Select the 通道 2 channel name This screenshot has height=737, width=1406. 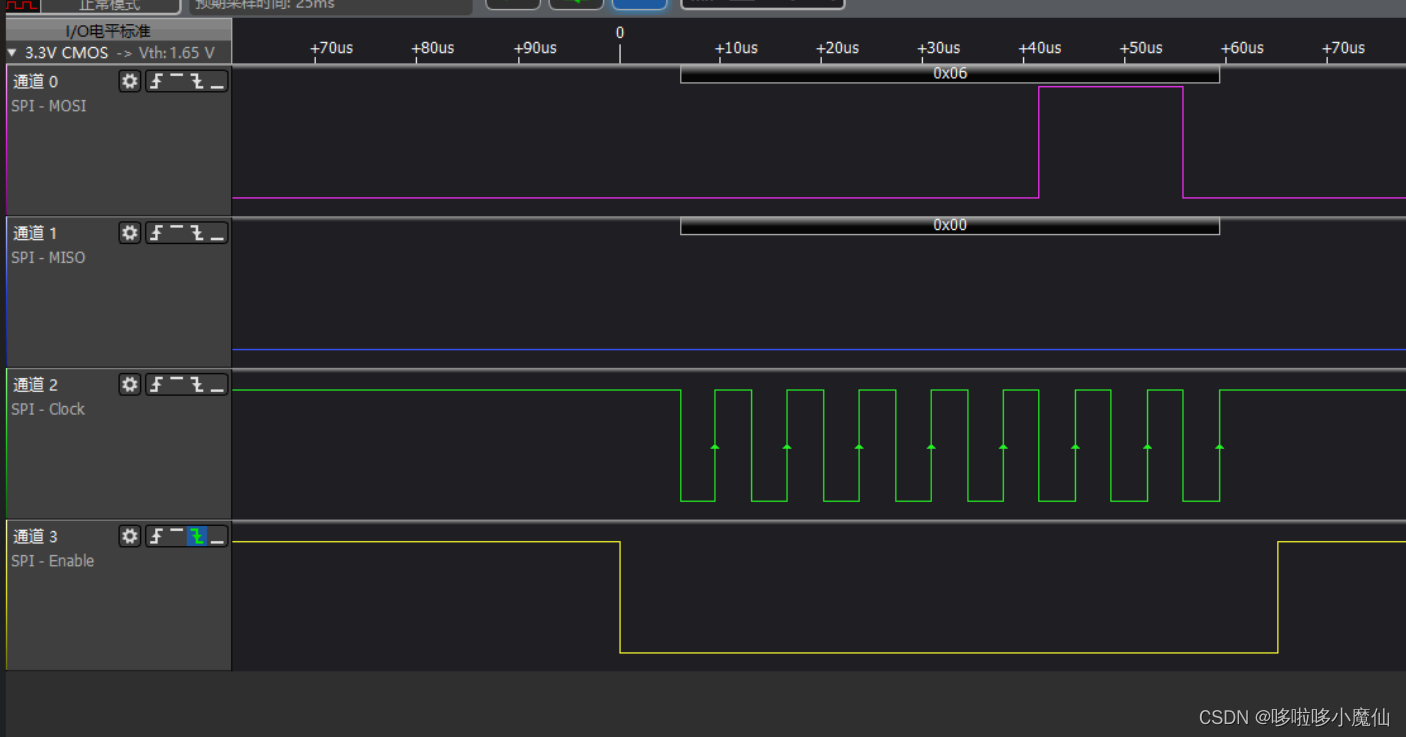click(35, 385)
